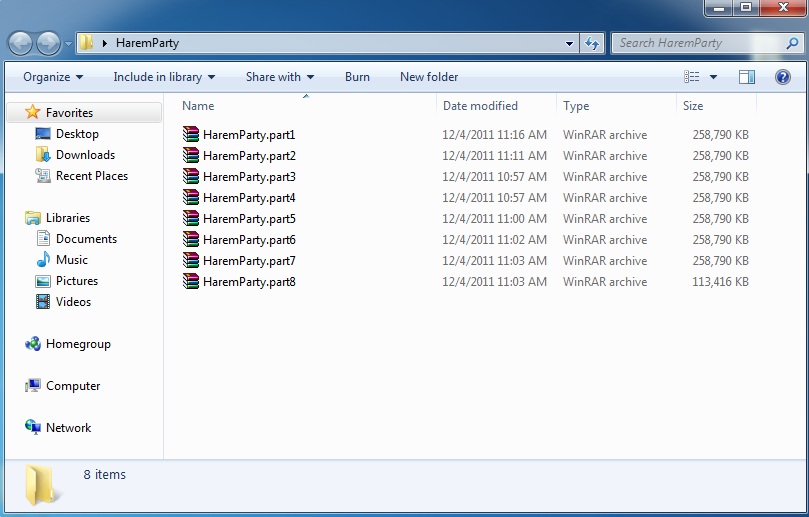Open the Pictures library
809x517 pixels.
(x=77, y=281)
